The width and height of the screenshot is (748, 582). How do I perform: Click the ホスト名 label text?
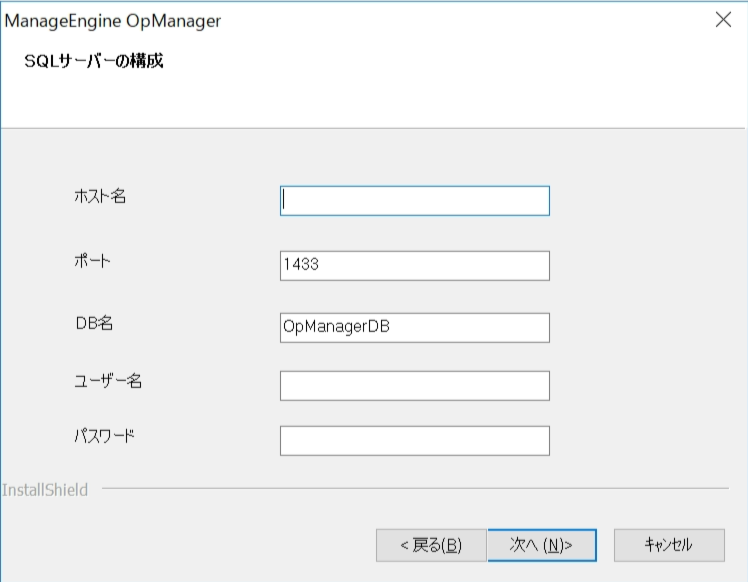[100, 196]
